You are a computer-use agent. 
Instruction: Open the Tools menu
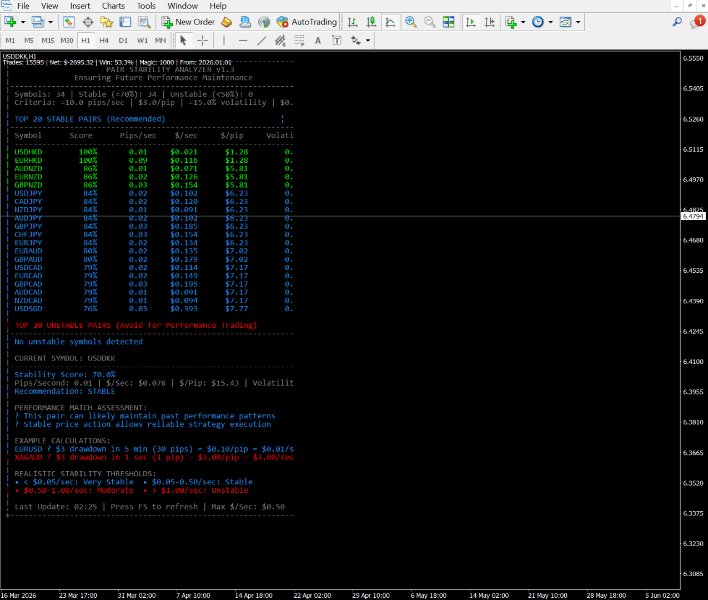tap(146, 6)
